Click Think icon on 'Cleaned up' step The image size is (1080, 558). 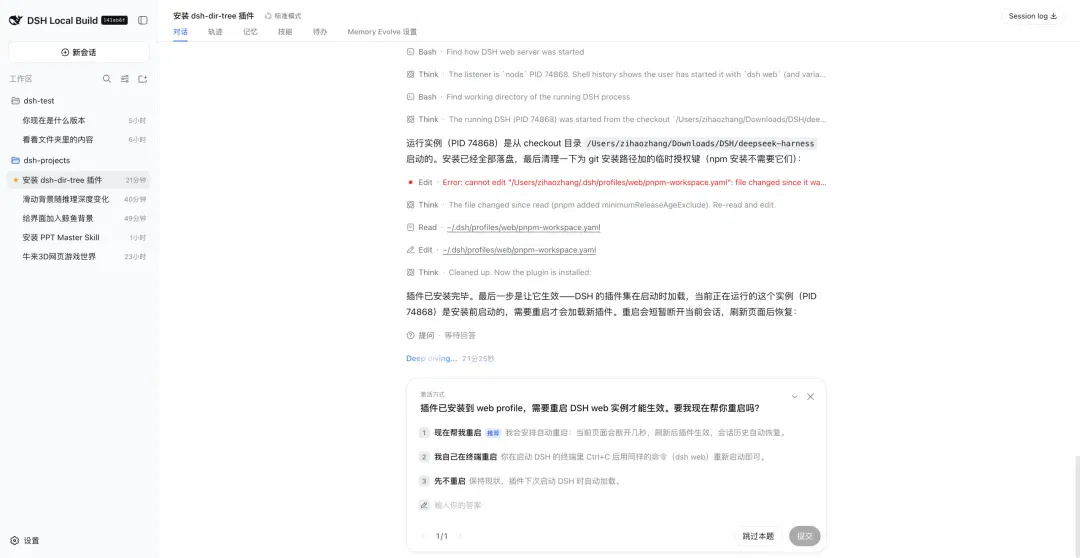click(411, 272)
